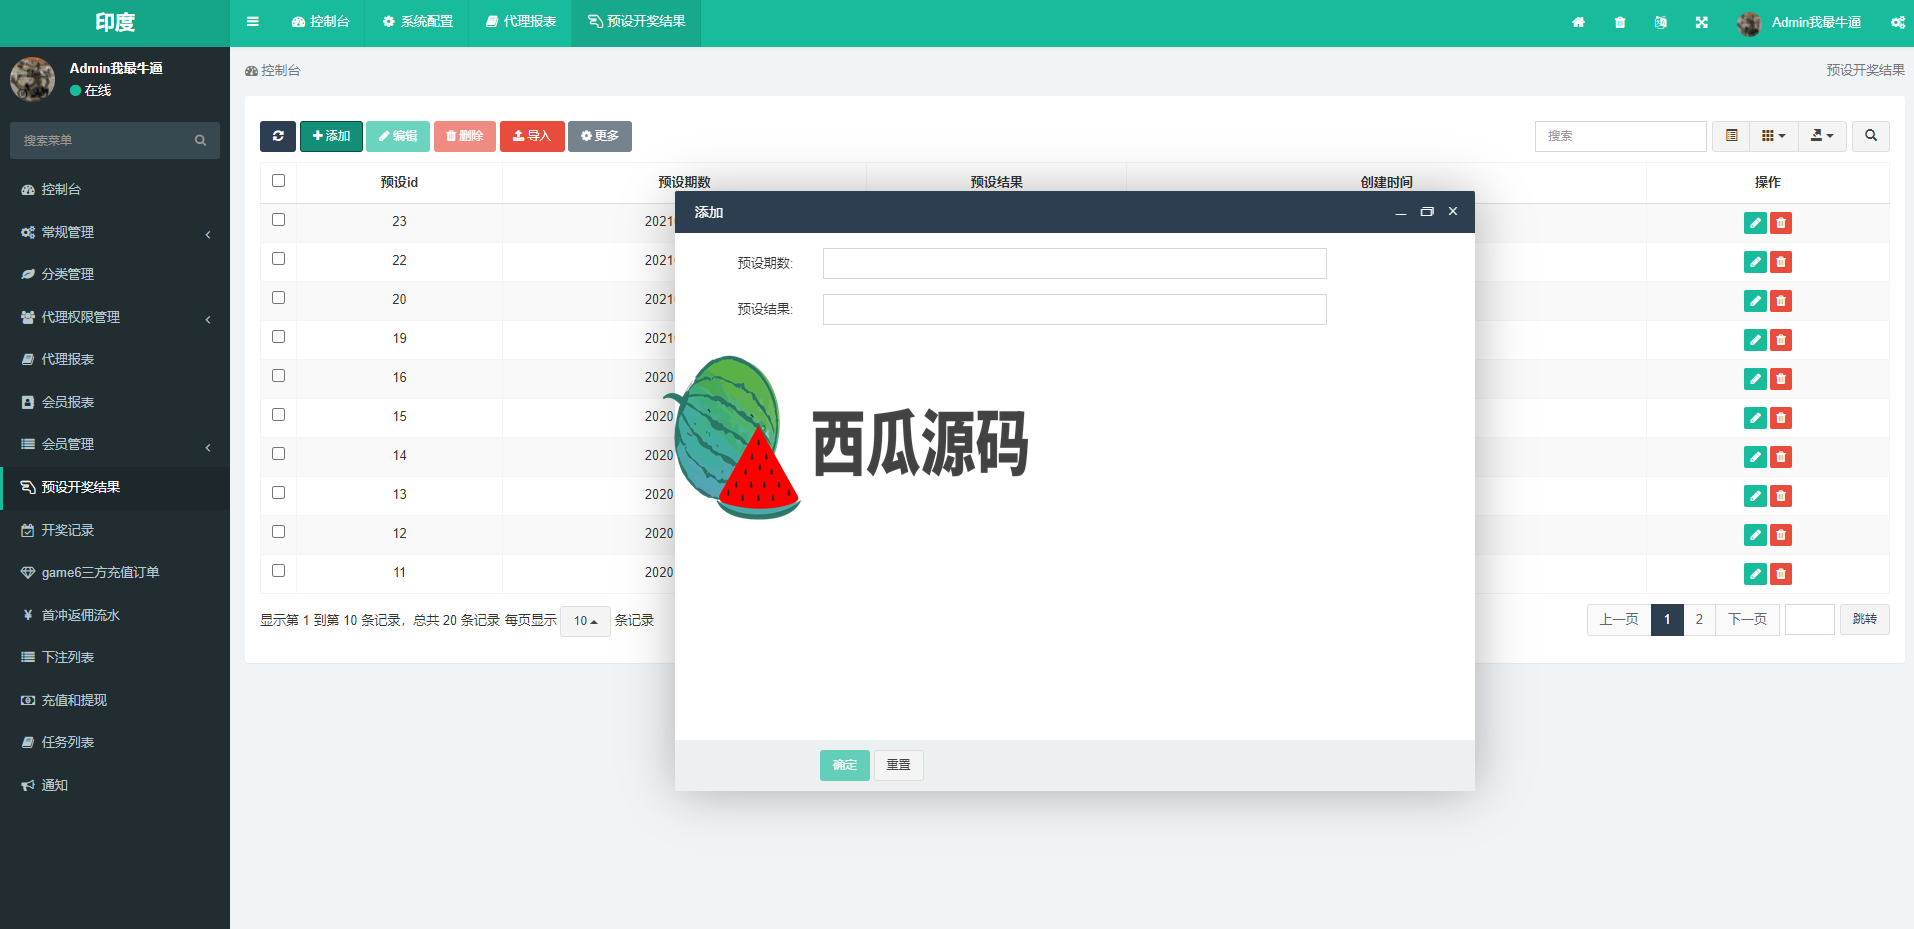Check the box for row id 14

[x=278, y=454]
